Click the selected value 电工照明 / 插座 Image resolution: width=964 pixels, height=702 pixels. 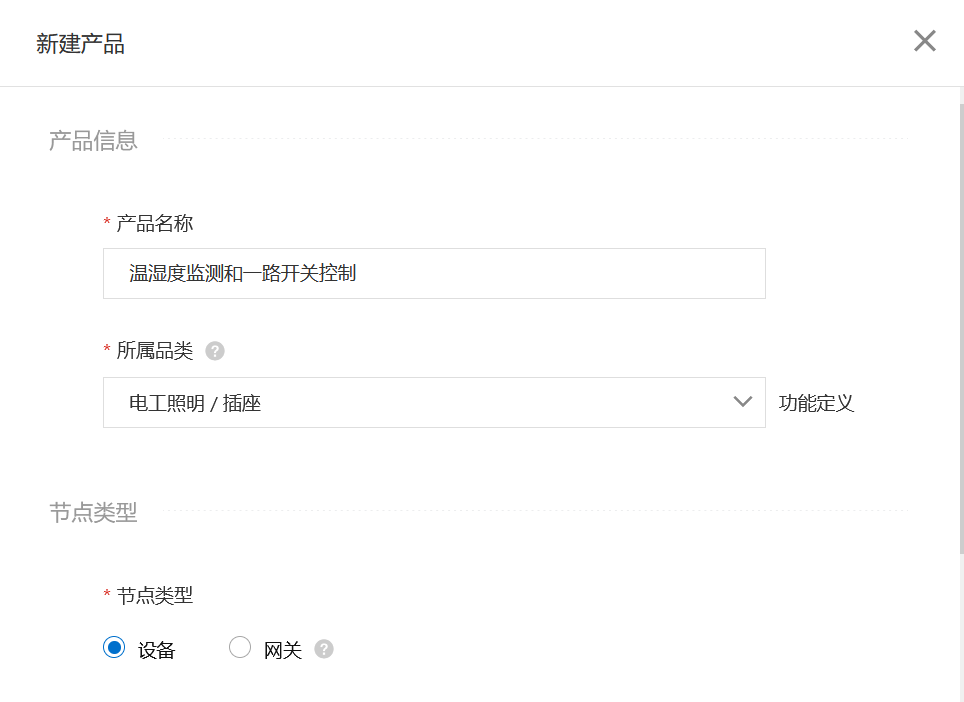(x=195, y=404)
